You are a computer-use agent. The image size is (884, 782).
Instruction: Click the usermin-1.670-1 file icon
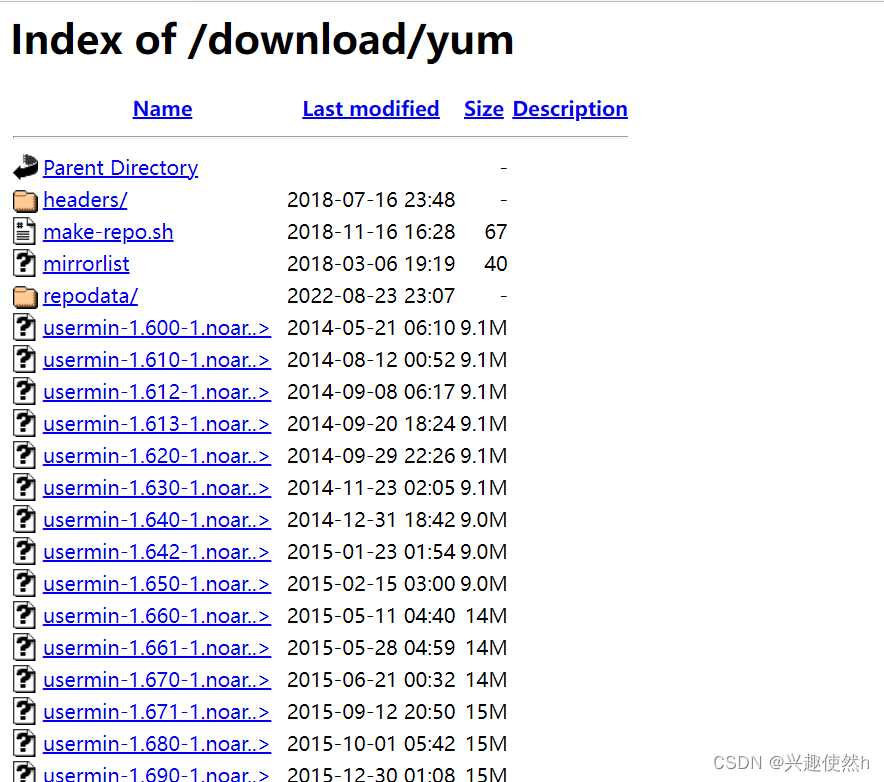pyautogui.click(x=24, y=679)
